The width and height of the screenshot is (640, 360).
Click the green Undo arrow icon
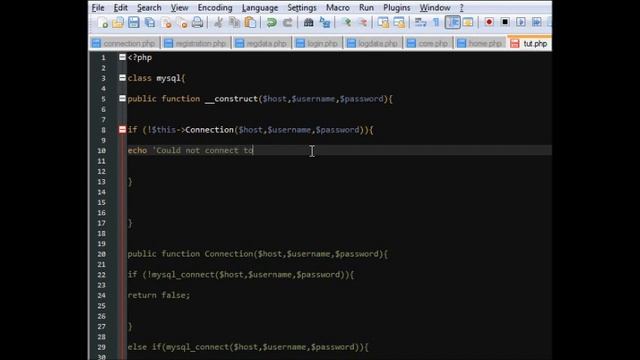pyautogui.click(x=271, y=22)
